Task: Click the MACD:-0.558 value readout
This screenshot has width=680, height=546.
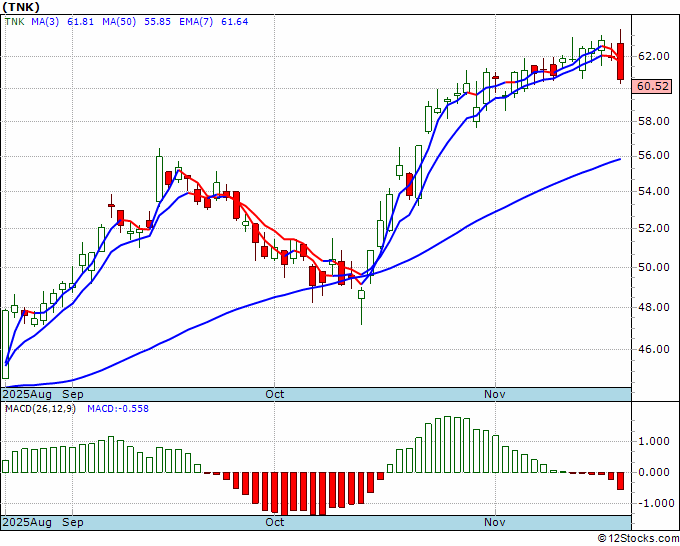Action: click(118, 409)
